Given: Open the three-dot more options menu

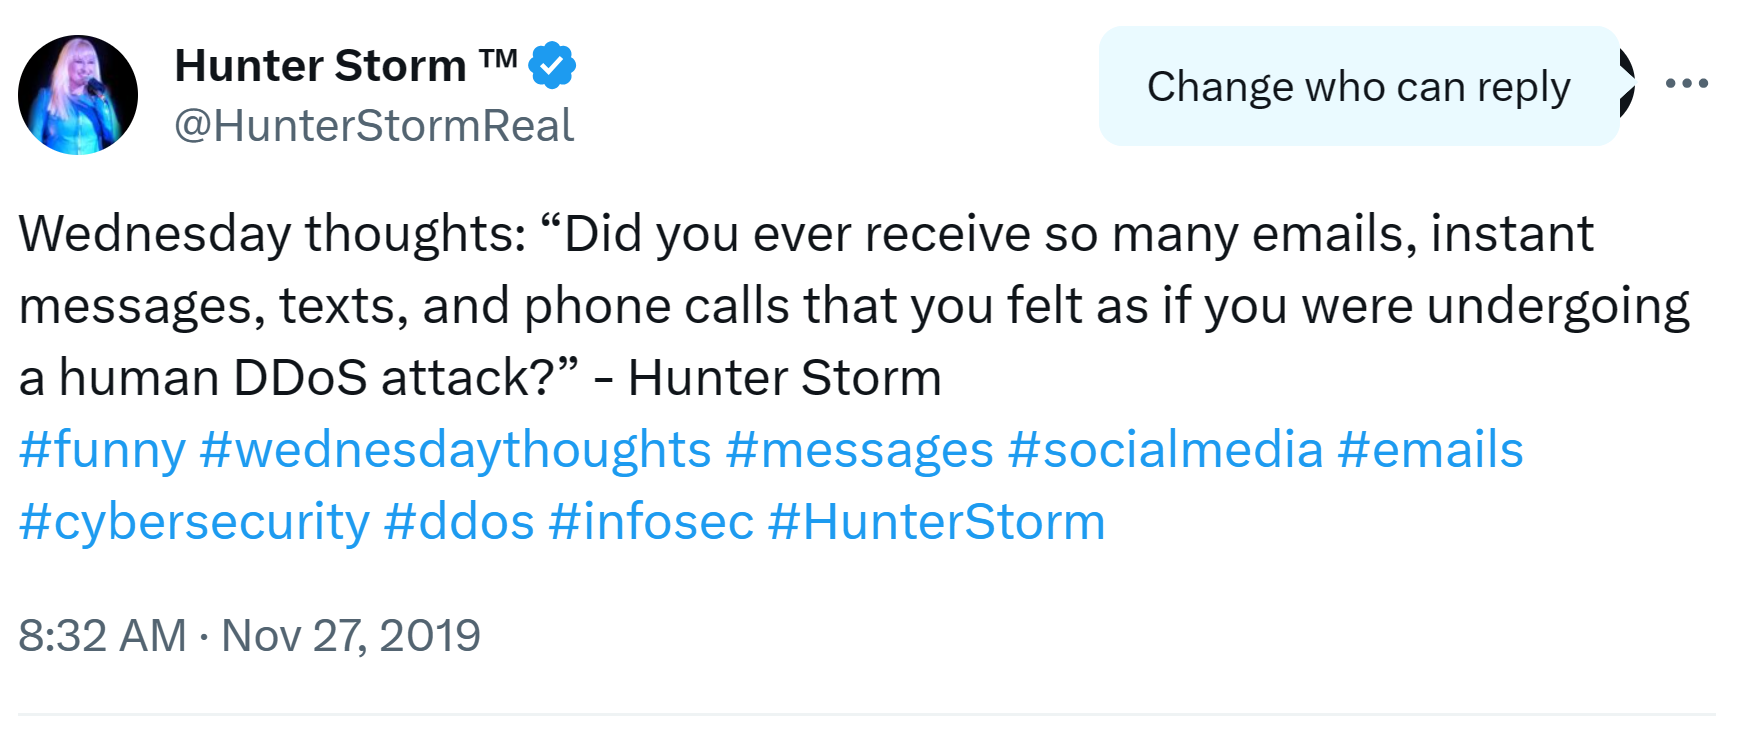Looking at the screenshot, I should [1686, 84].
